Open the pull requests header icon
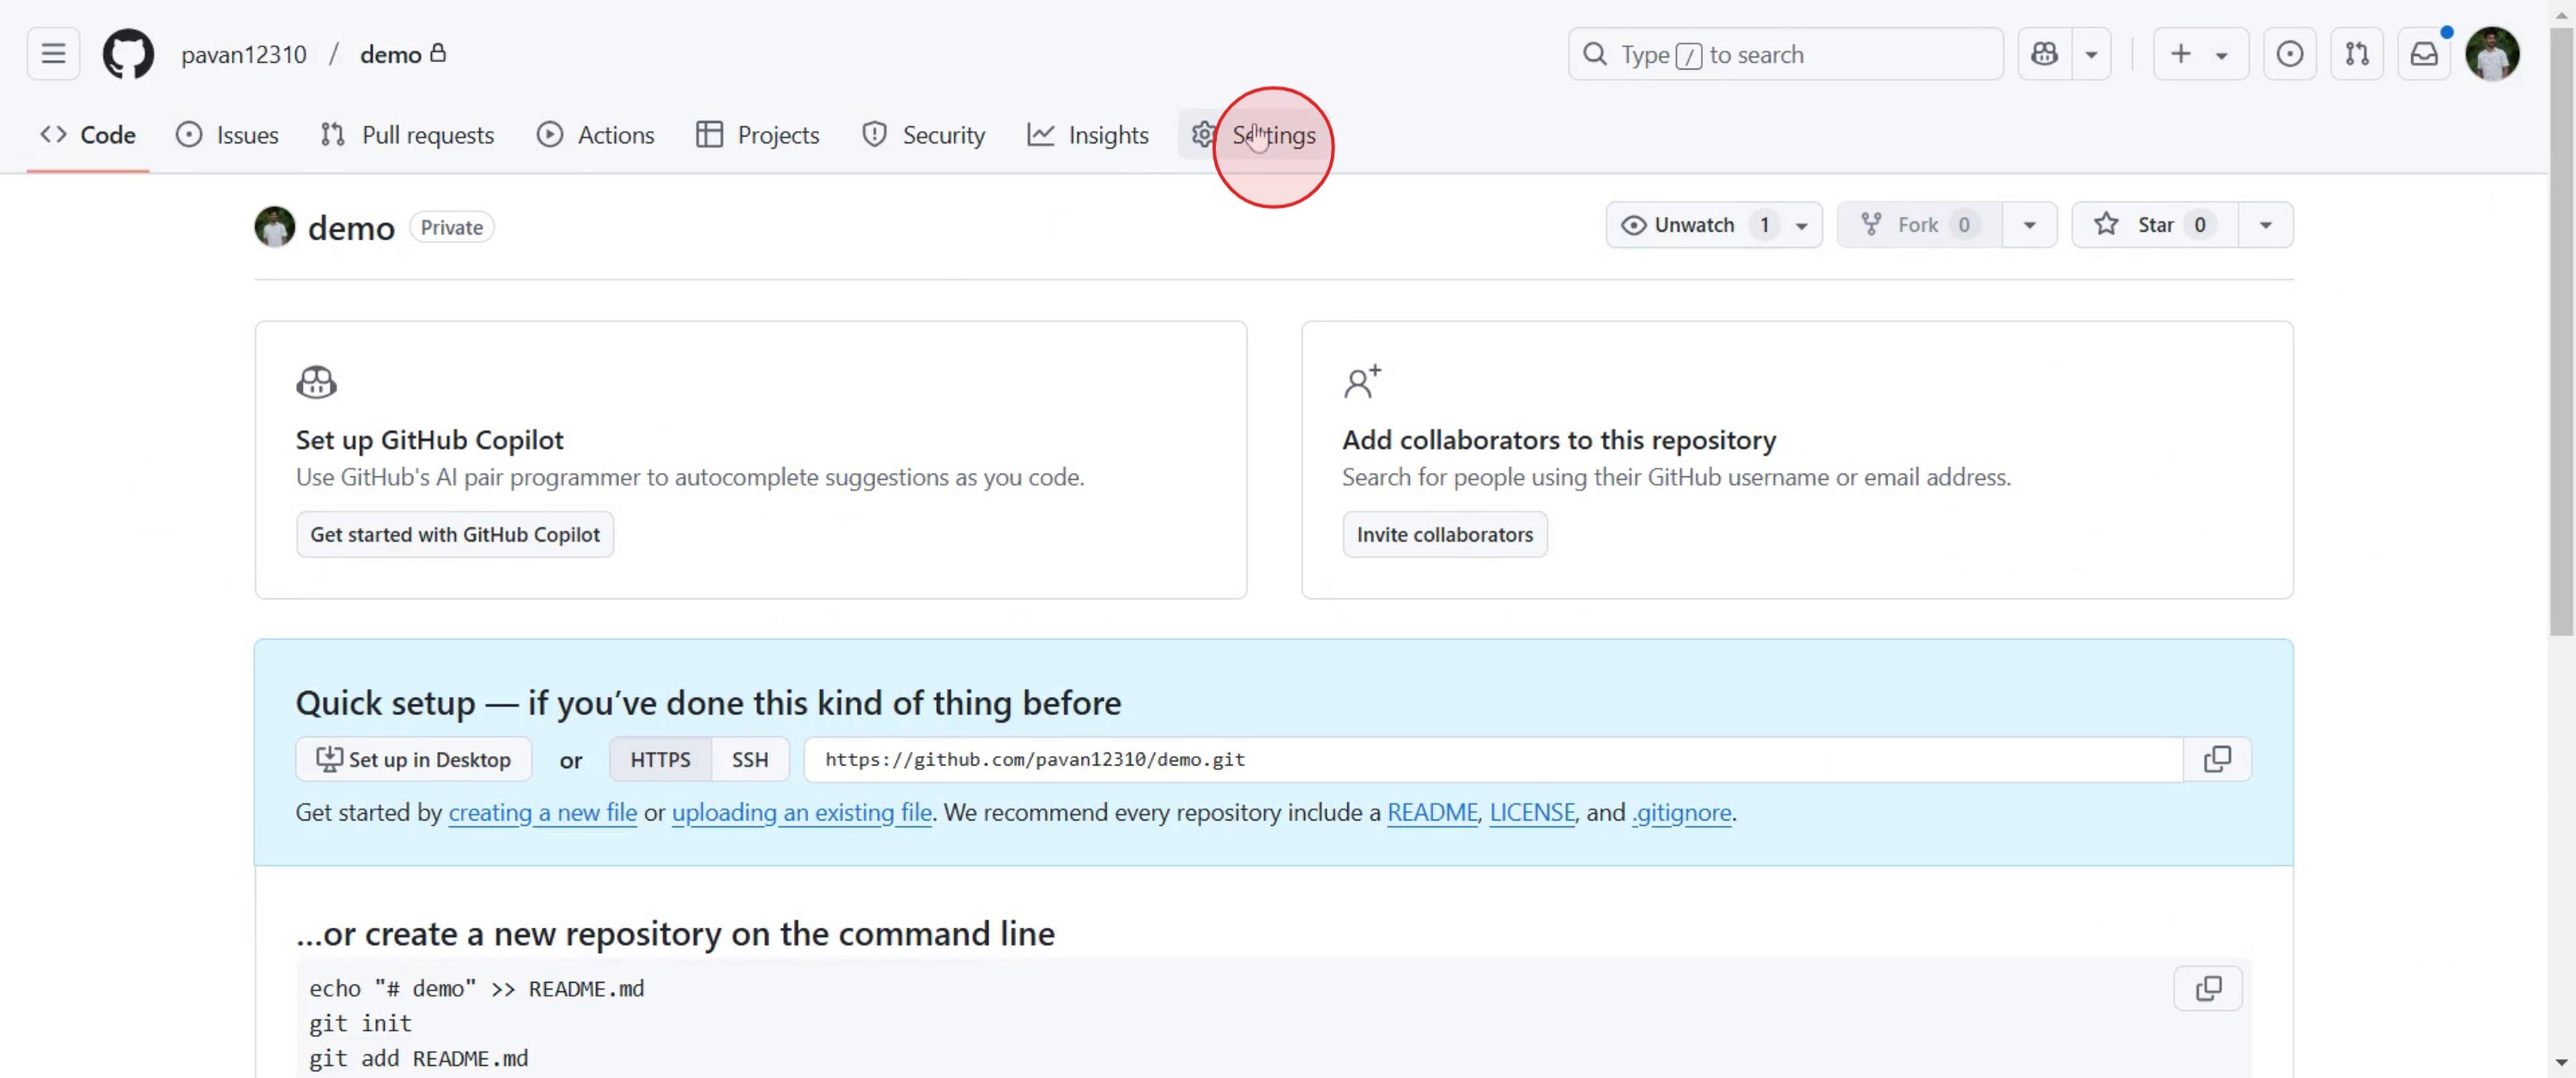This screenshot has height=1078, width=2576. point(2356,54)
